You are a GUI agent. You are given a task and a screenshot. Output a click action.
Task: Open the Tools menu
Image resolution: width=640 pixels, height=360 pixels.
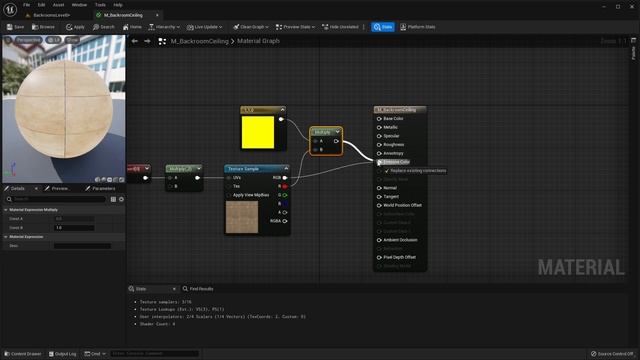coord(100,5)
